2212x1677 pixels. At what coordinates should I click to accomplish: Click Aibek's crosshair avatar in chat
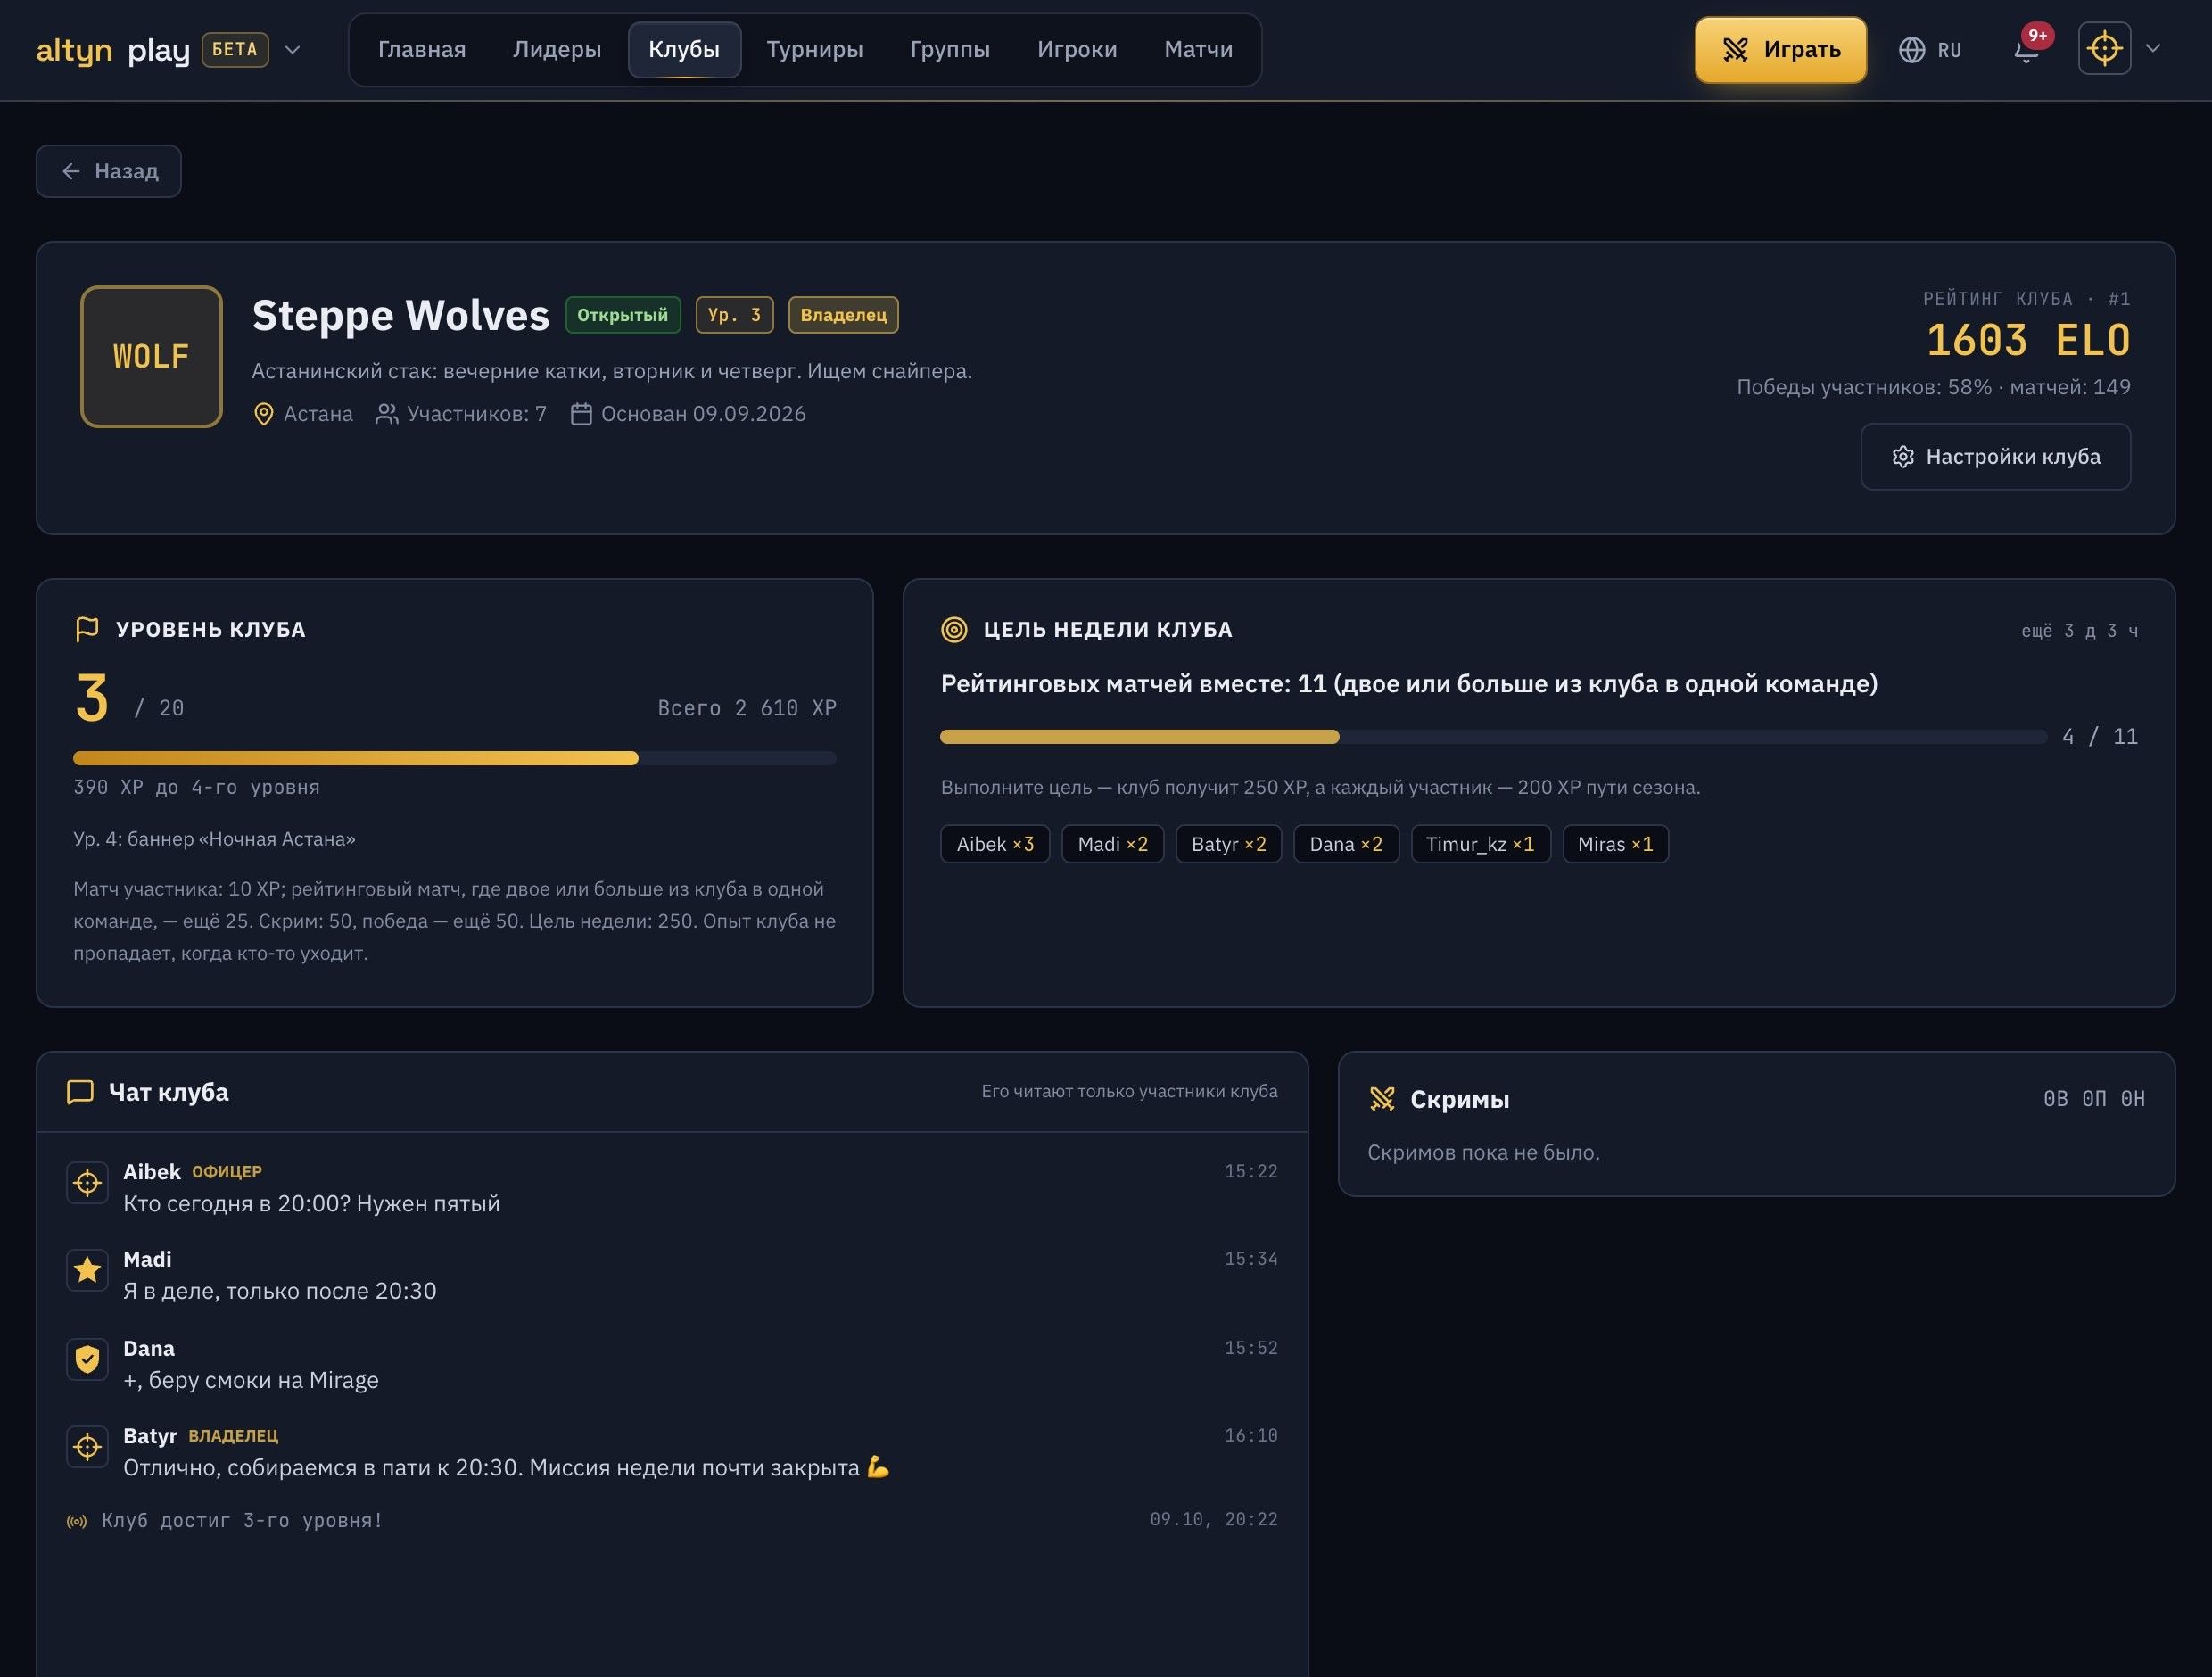point(87,1183)
